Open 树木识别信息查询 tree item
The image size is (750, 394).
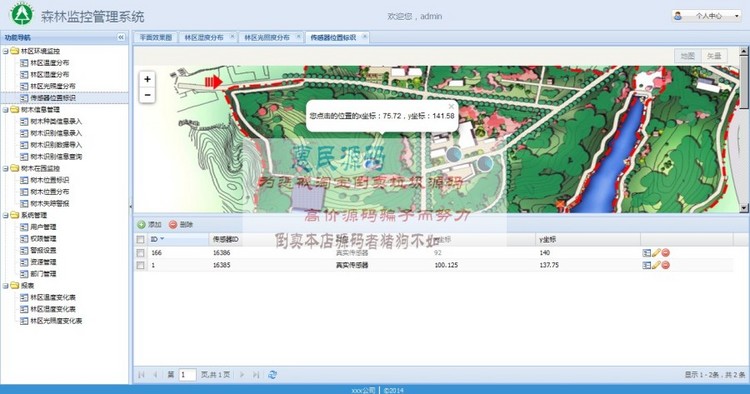56,156
